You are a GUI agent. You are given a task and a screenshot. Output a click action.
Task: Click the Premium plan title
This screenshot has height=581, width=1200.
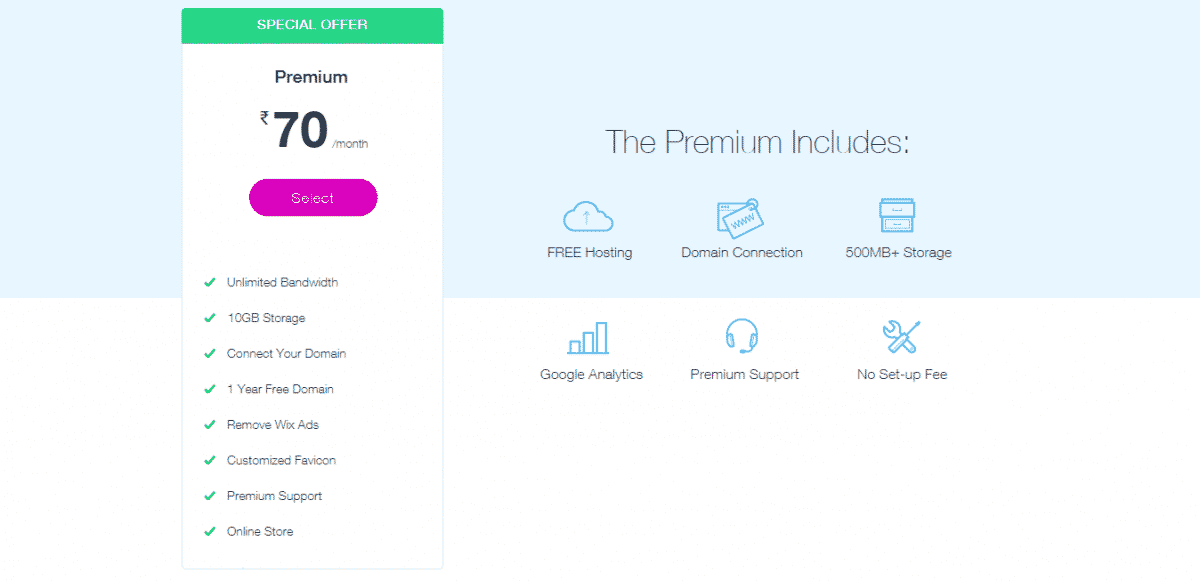tap(311, 77)
